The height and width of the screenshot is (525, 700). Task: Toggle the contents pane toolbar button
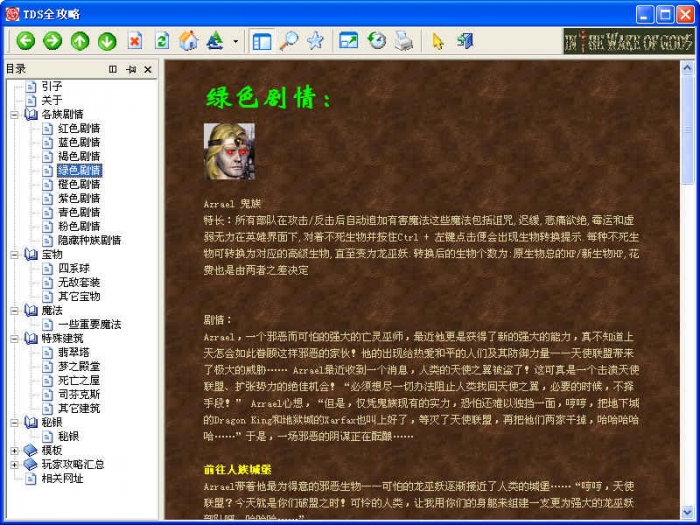pos(262,41)
